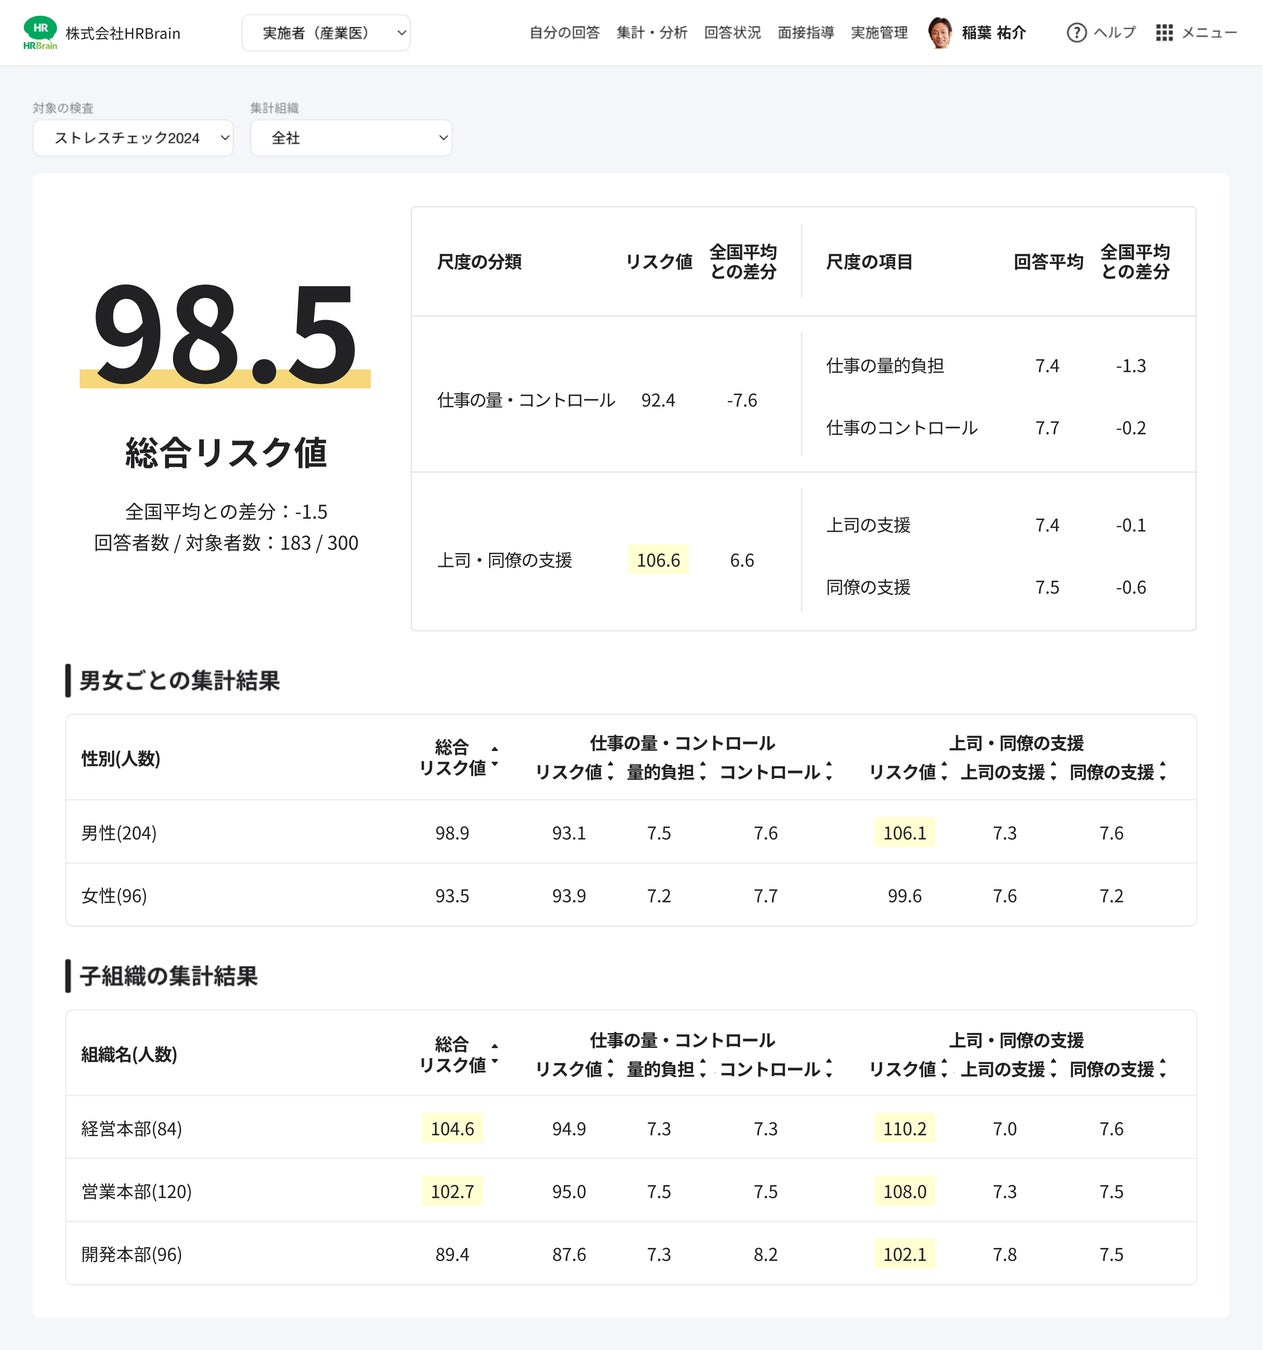Select the 経営本部(84) row name

131,1129
